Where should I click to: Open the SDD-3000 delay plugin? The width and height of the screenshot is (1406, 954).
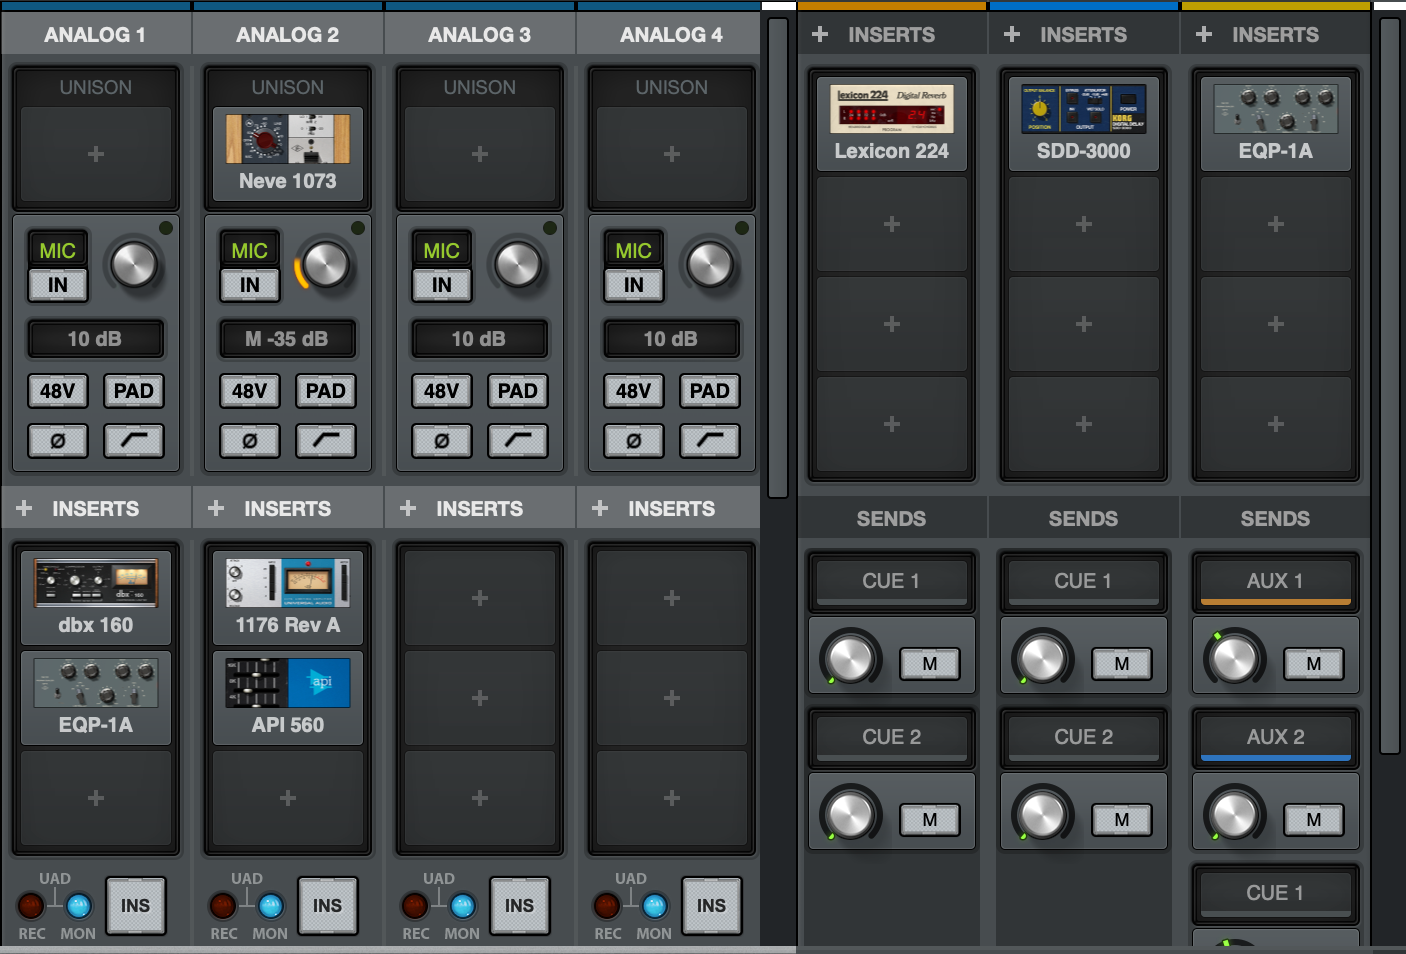click(x=1084, y=124)
